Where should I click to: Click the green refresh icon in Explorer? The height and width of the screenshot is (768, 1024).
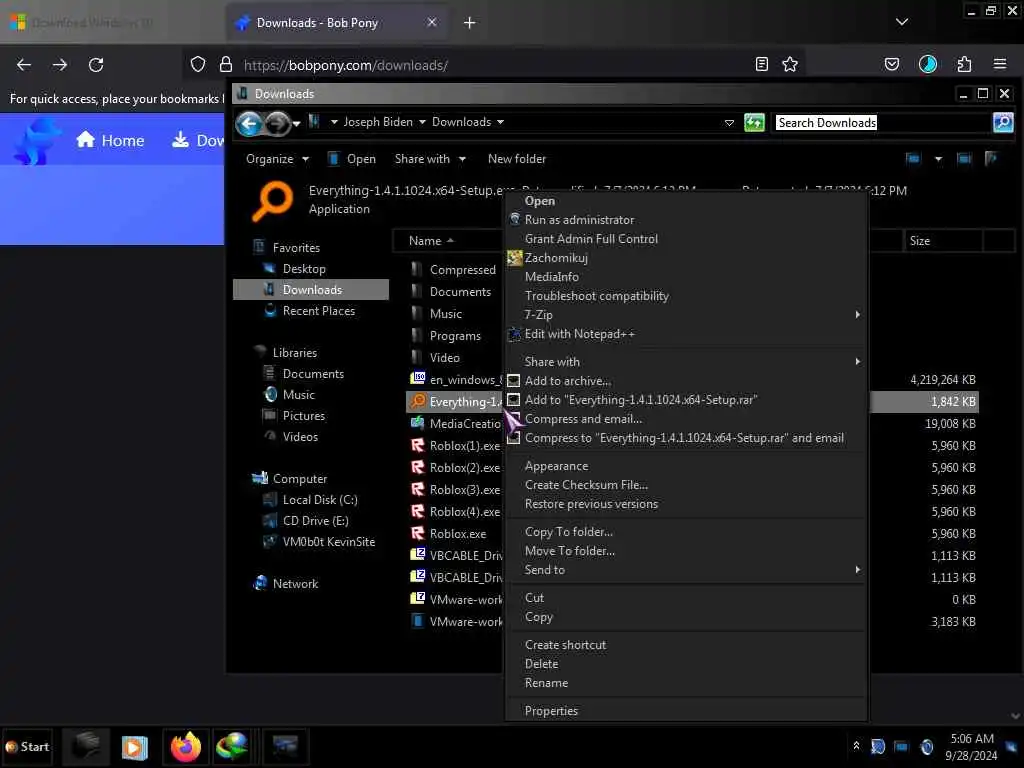(754, 122)
